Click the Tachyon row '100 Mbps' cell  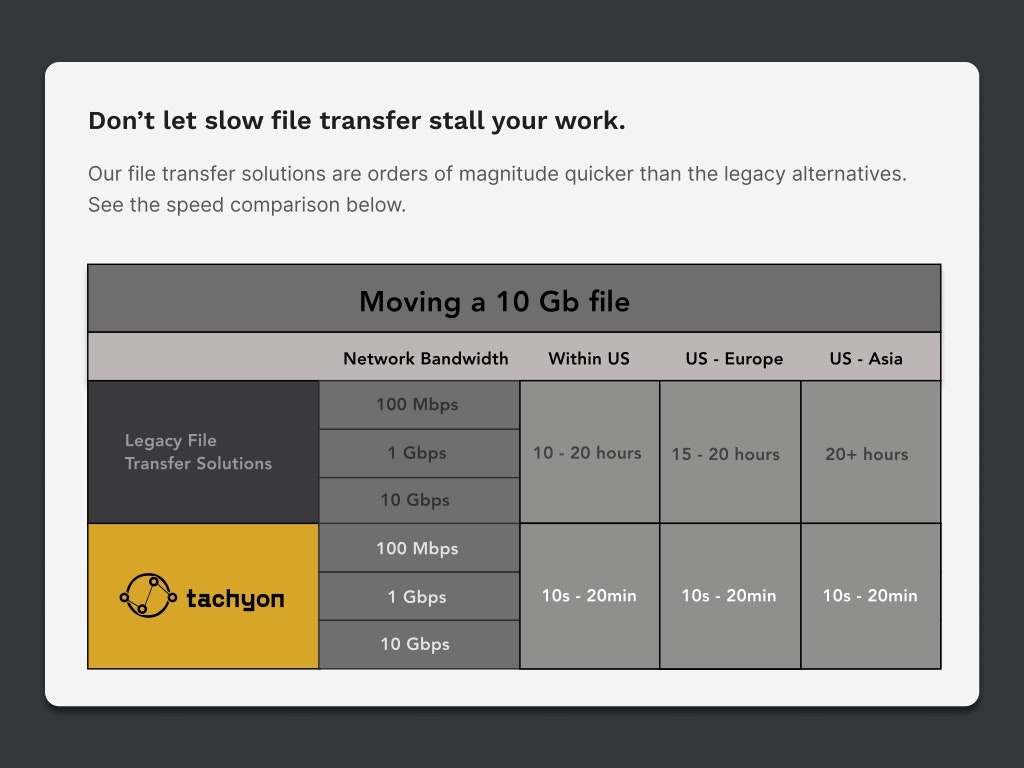pyautogui.click(x=419, y=548)
